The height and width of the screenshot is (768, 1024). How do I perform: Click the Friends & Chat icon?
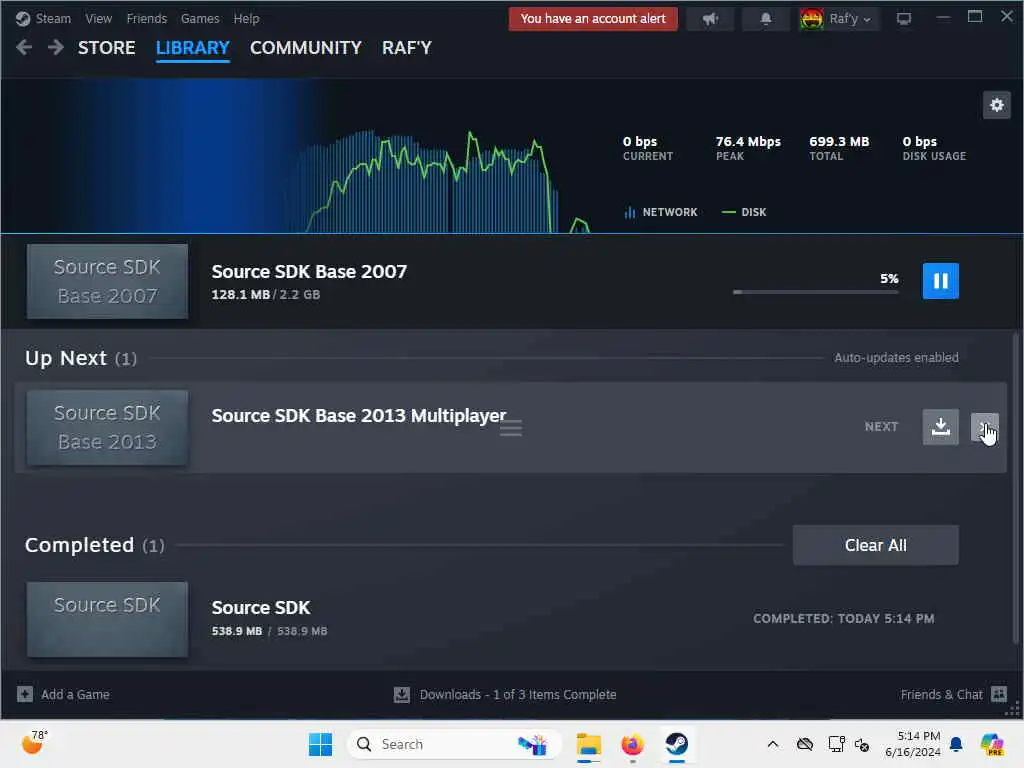click(x=999, y=694)
